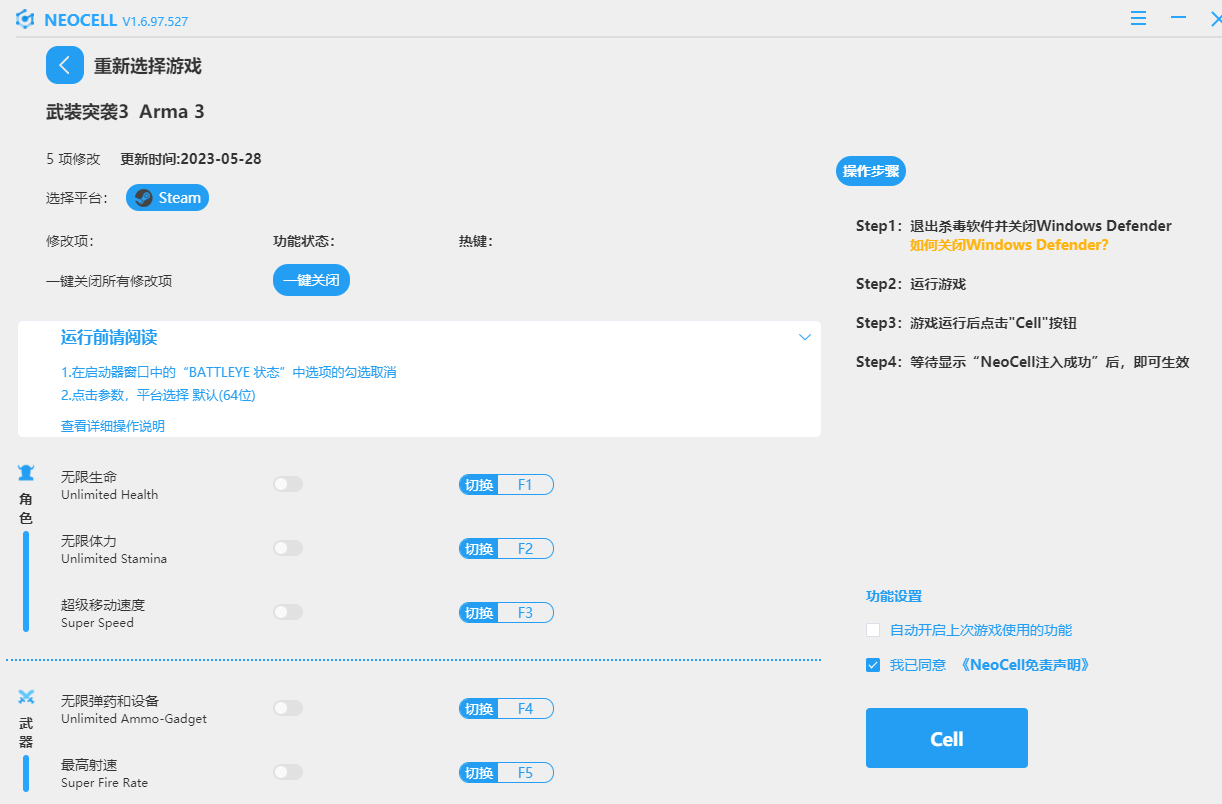Image resolution: width=1222 pixels, height=804 pixels.
Task: Open the 如何关闭Windows Defender? link
Action: pyautogui.click(x=1009, y=245)
